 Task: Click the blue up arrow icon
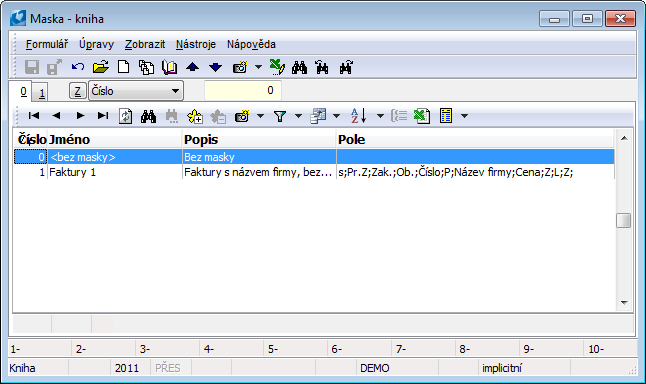pos(192,67)
